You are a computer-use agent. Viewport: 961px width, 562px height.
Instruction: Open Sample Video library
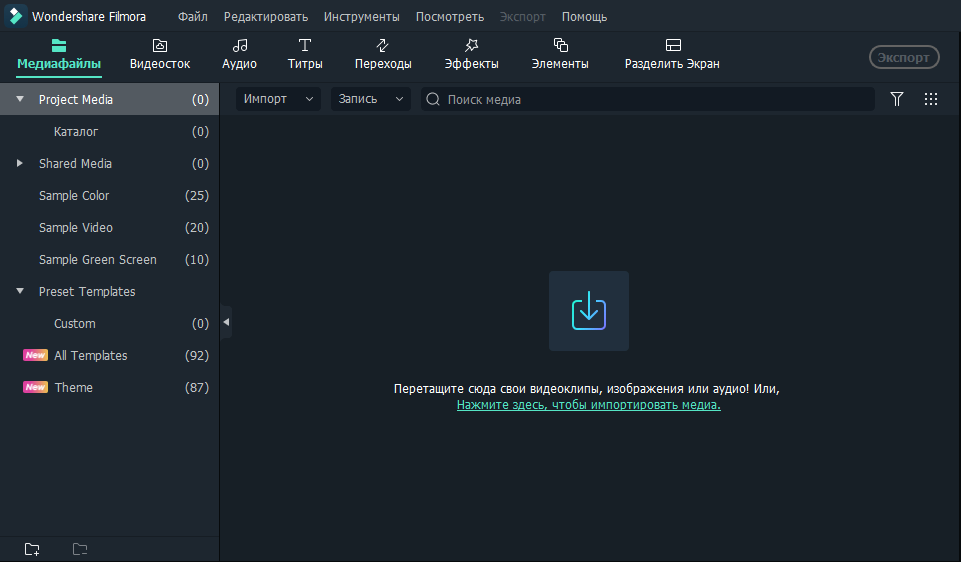pos(109,227)
